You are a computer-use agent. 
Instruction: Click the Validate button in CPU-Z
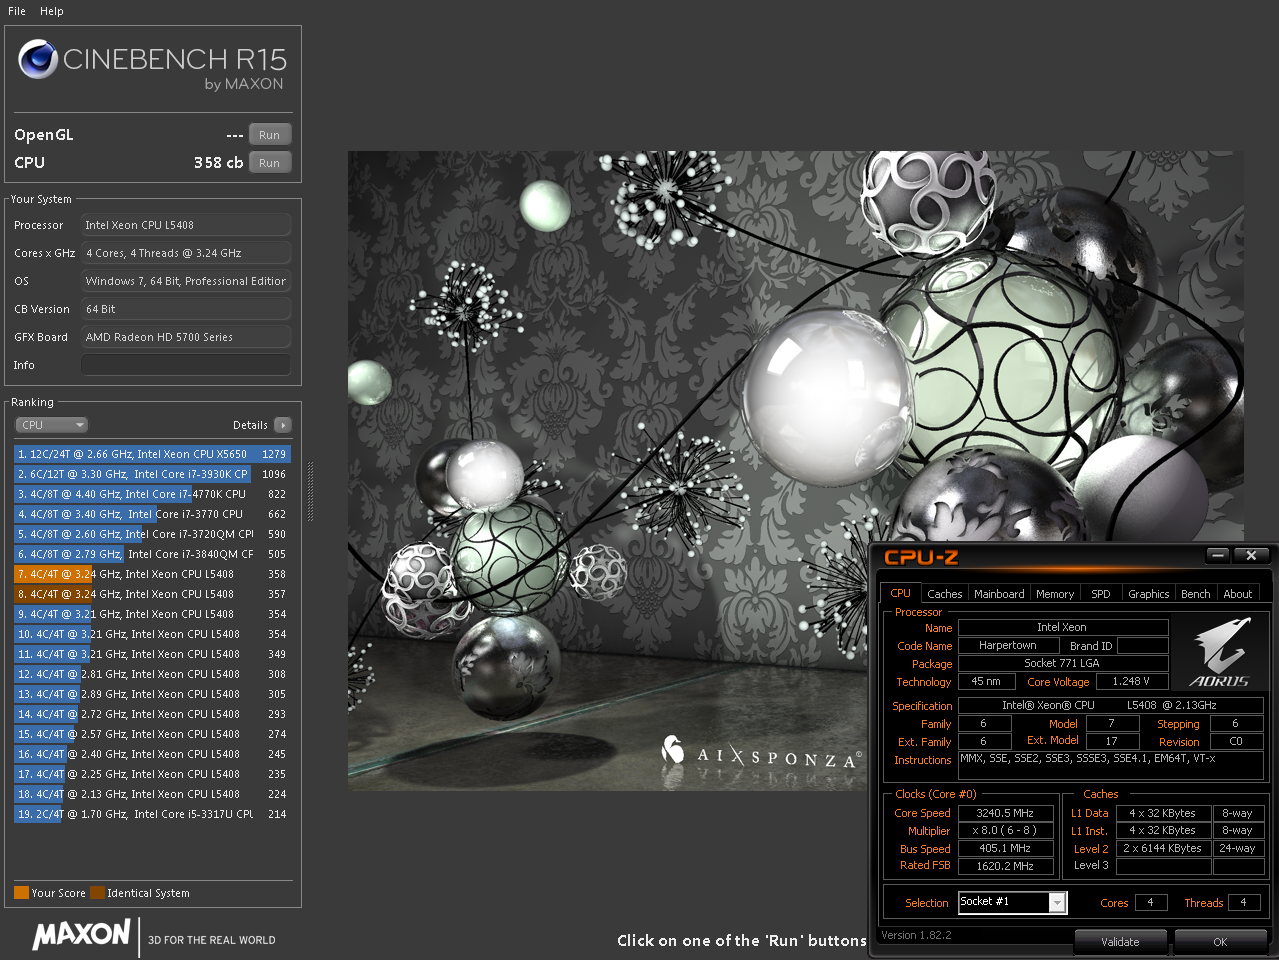coord(1120,942)
